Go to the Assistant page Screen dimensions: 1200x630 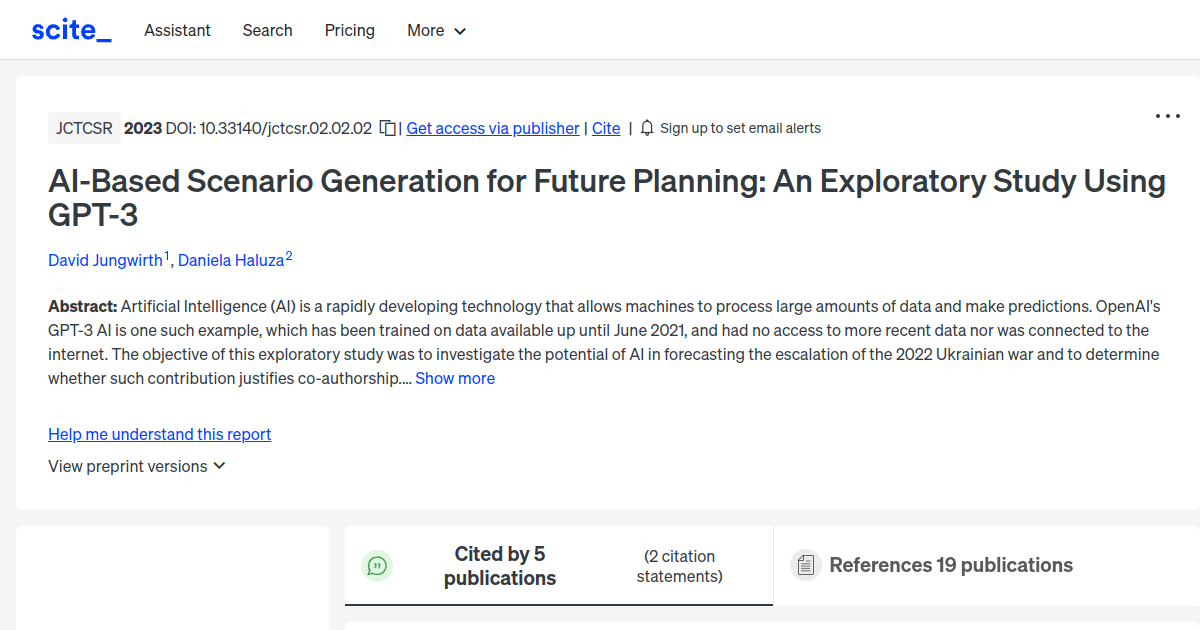[x=177, y=30]
